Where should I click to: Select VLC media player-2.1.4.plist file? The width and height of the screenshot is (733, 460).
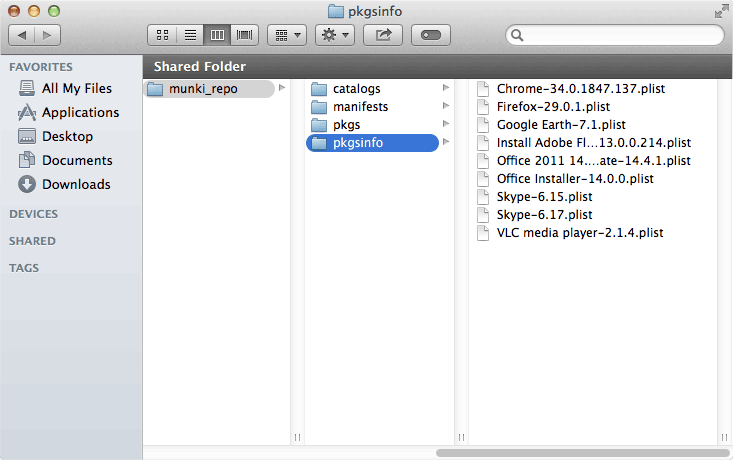579,233
